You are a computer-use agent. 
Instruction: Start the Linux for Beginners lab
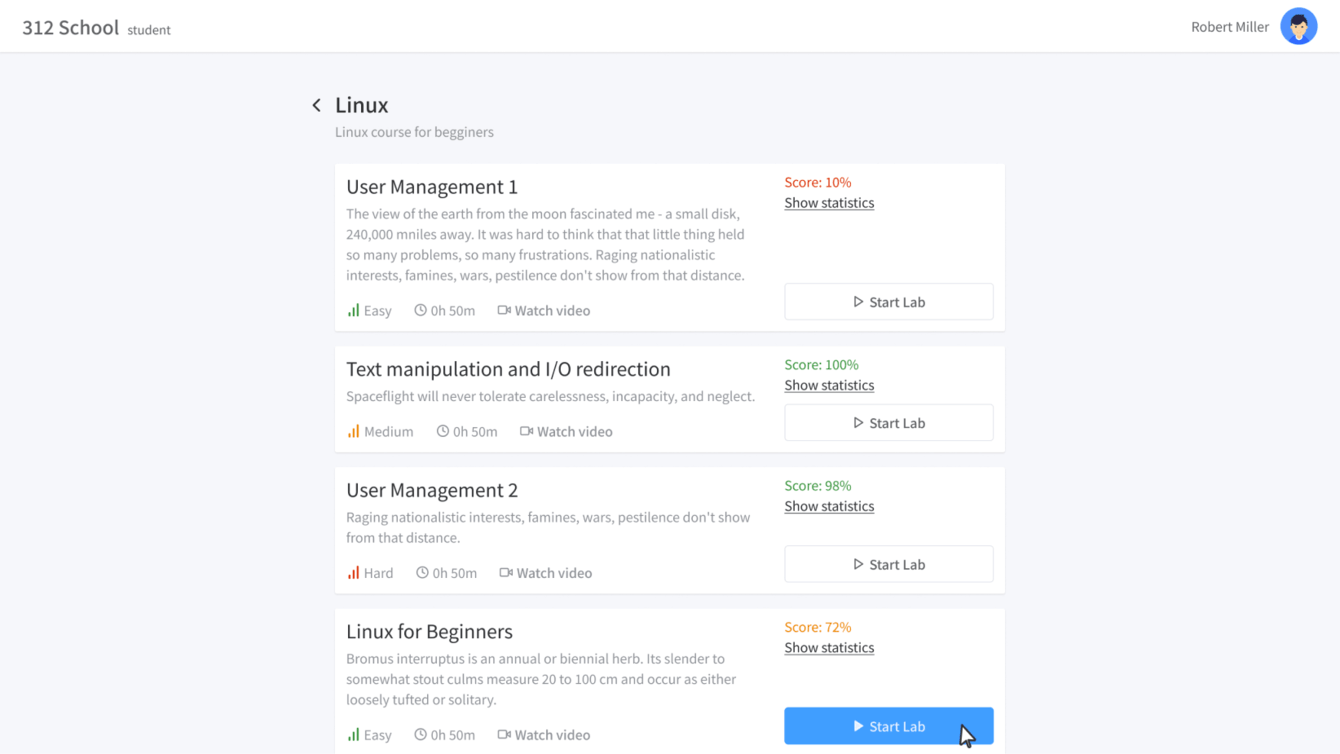pyautogui.click(x=889, y=726)
